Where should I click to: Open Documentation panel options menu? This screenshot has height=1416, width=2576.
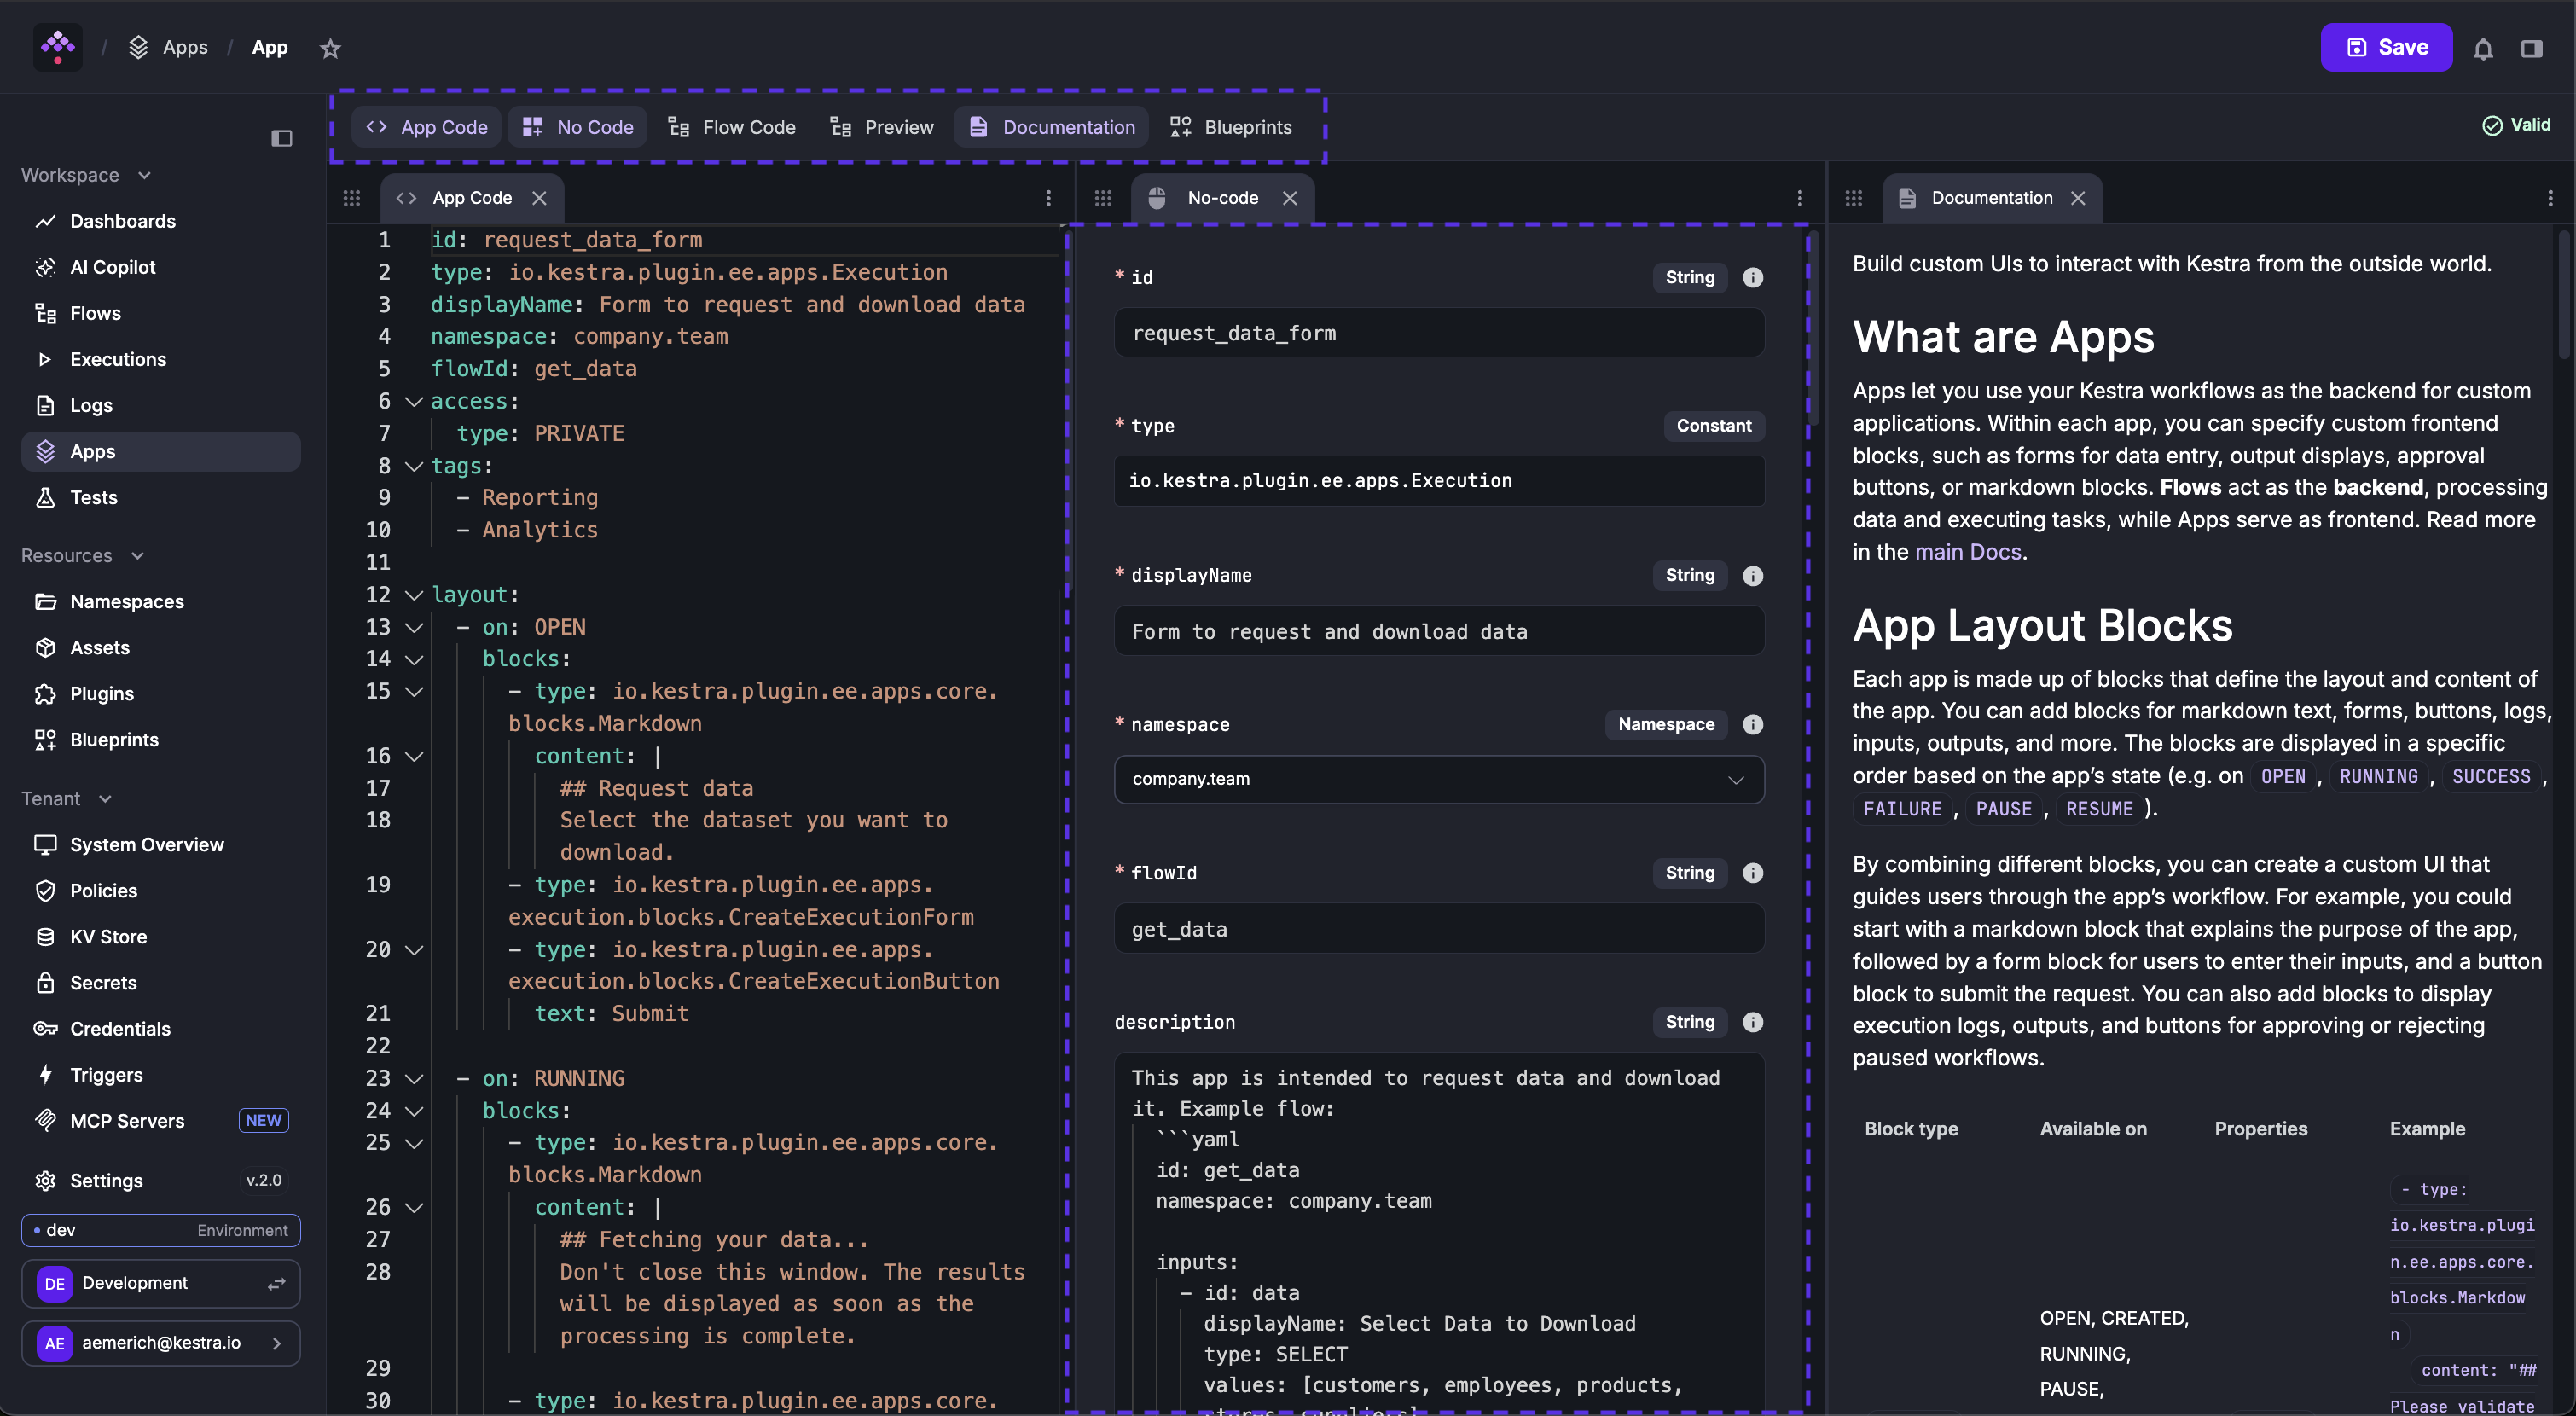click(x=2551, y=198)
